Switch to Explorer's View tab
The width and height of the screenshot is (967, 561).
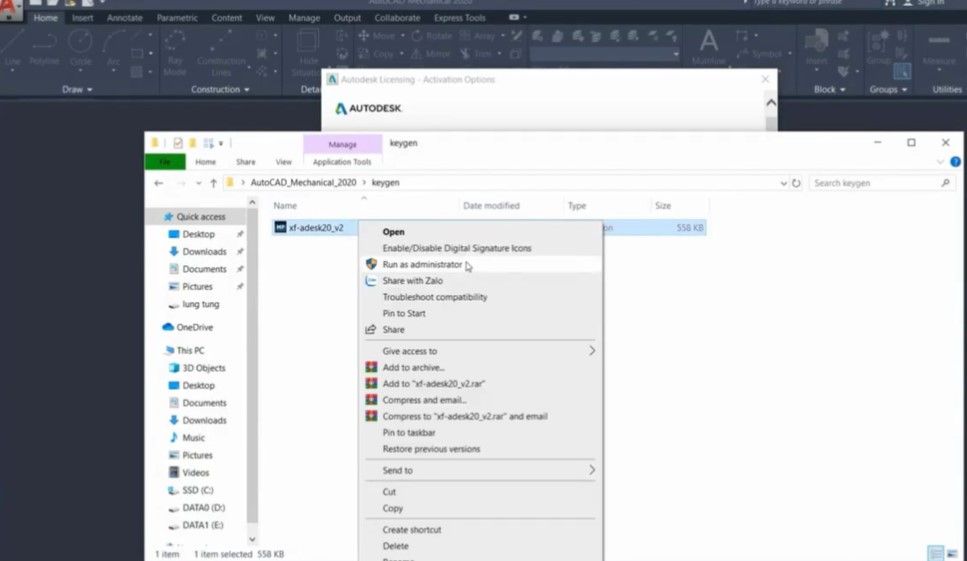pos(284,162)
